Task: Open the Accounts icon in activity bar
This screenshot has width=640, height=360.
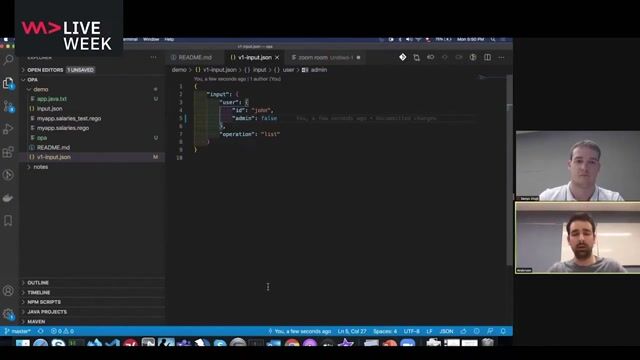Action: coord(8,291)
